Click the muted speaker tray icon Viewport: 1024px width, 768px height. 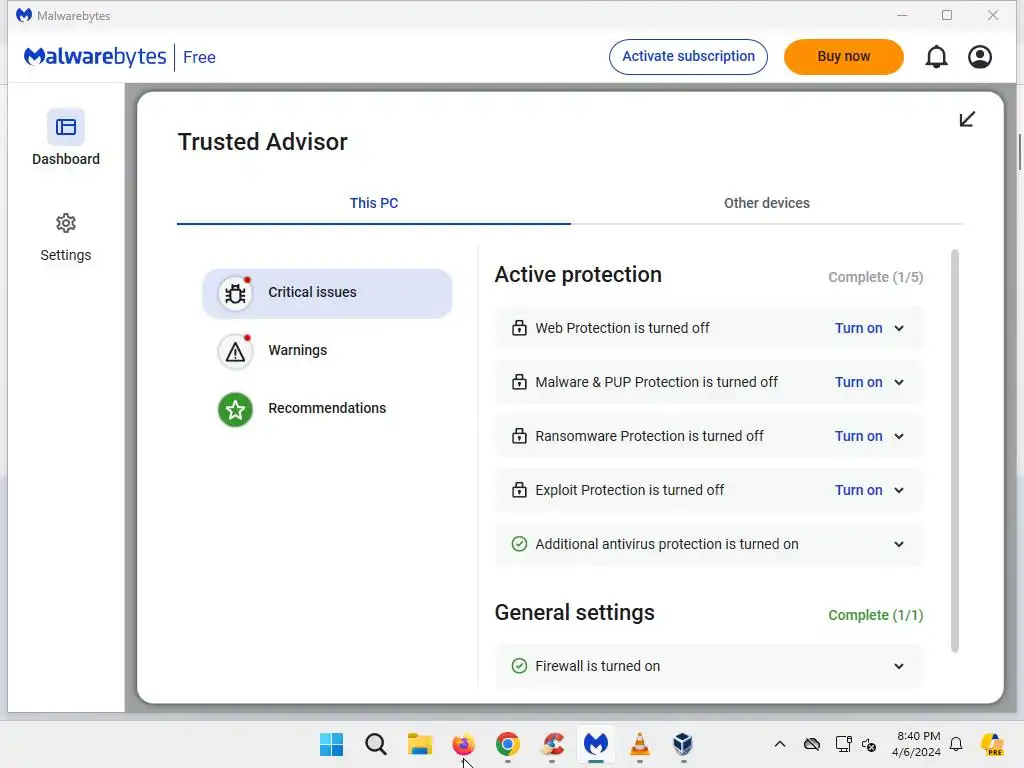click(869, 744)
